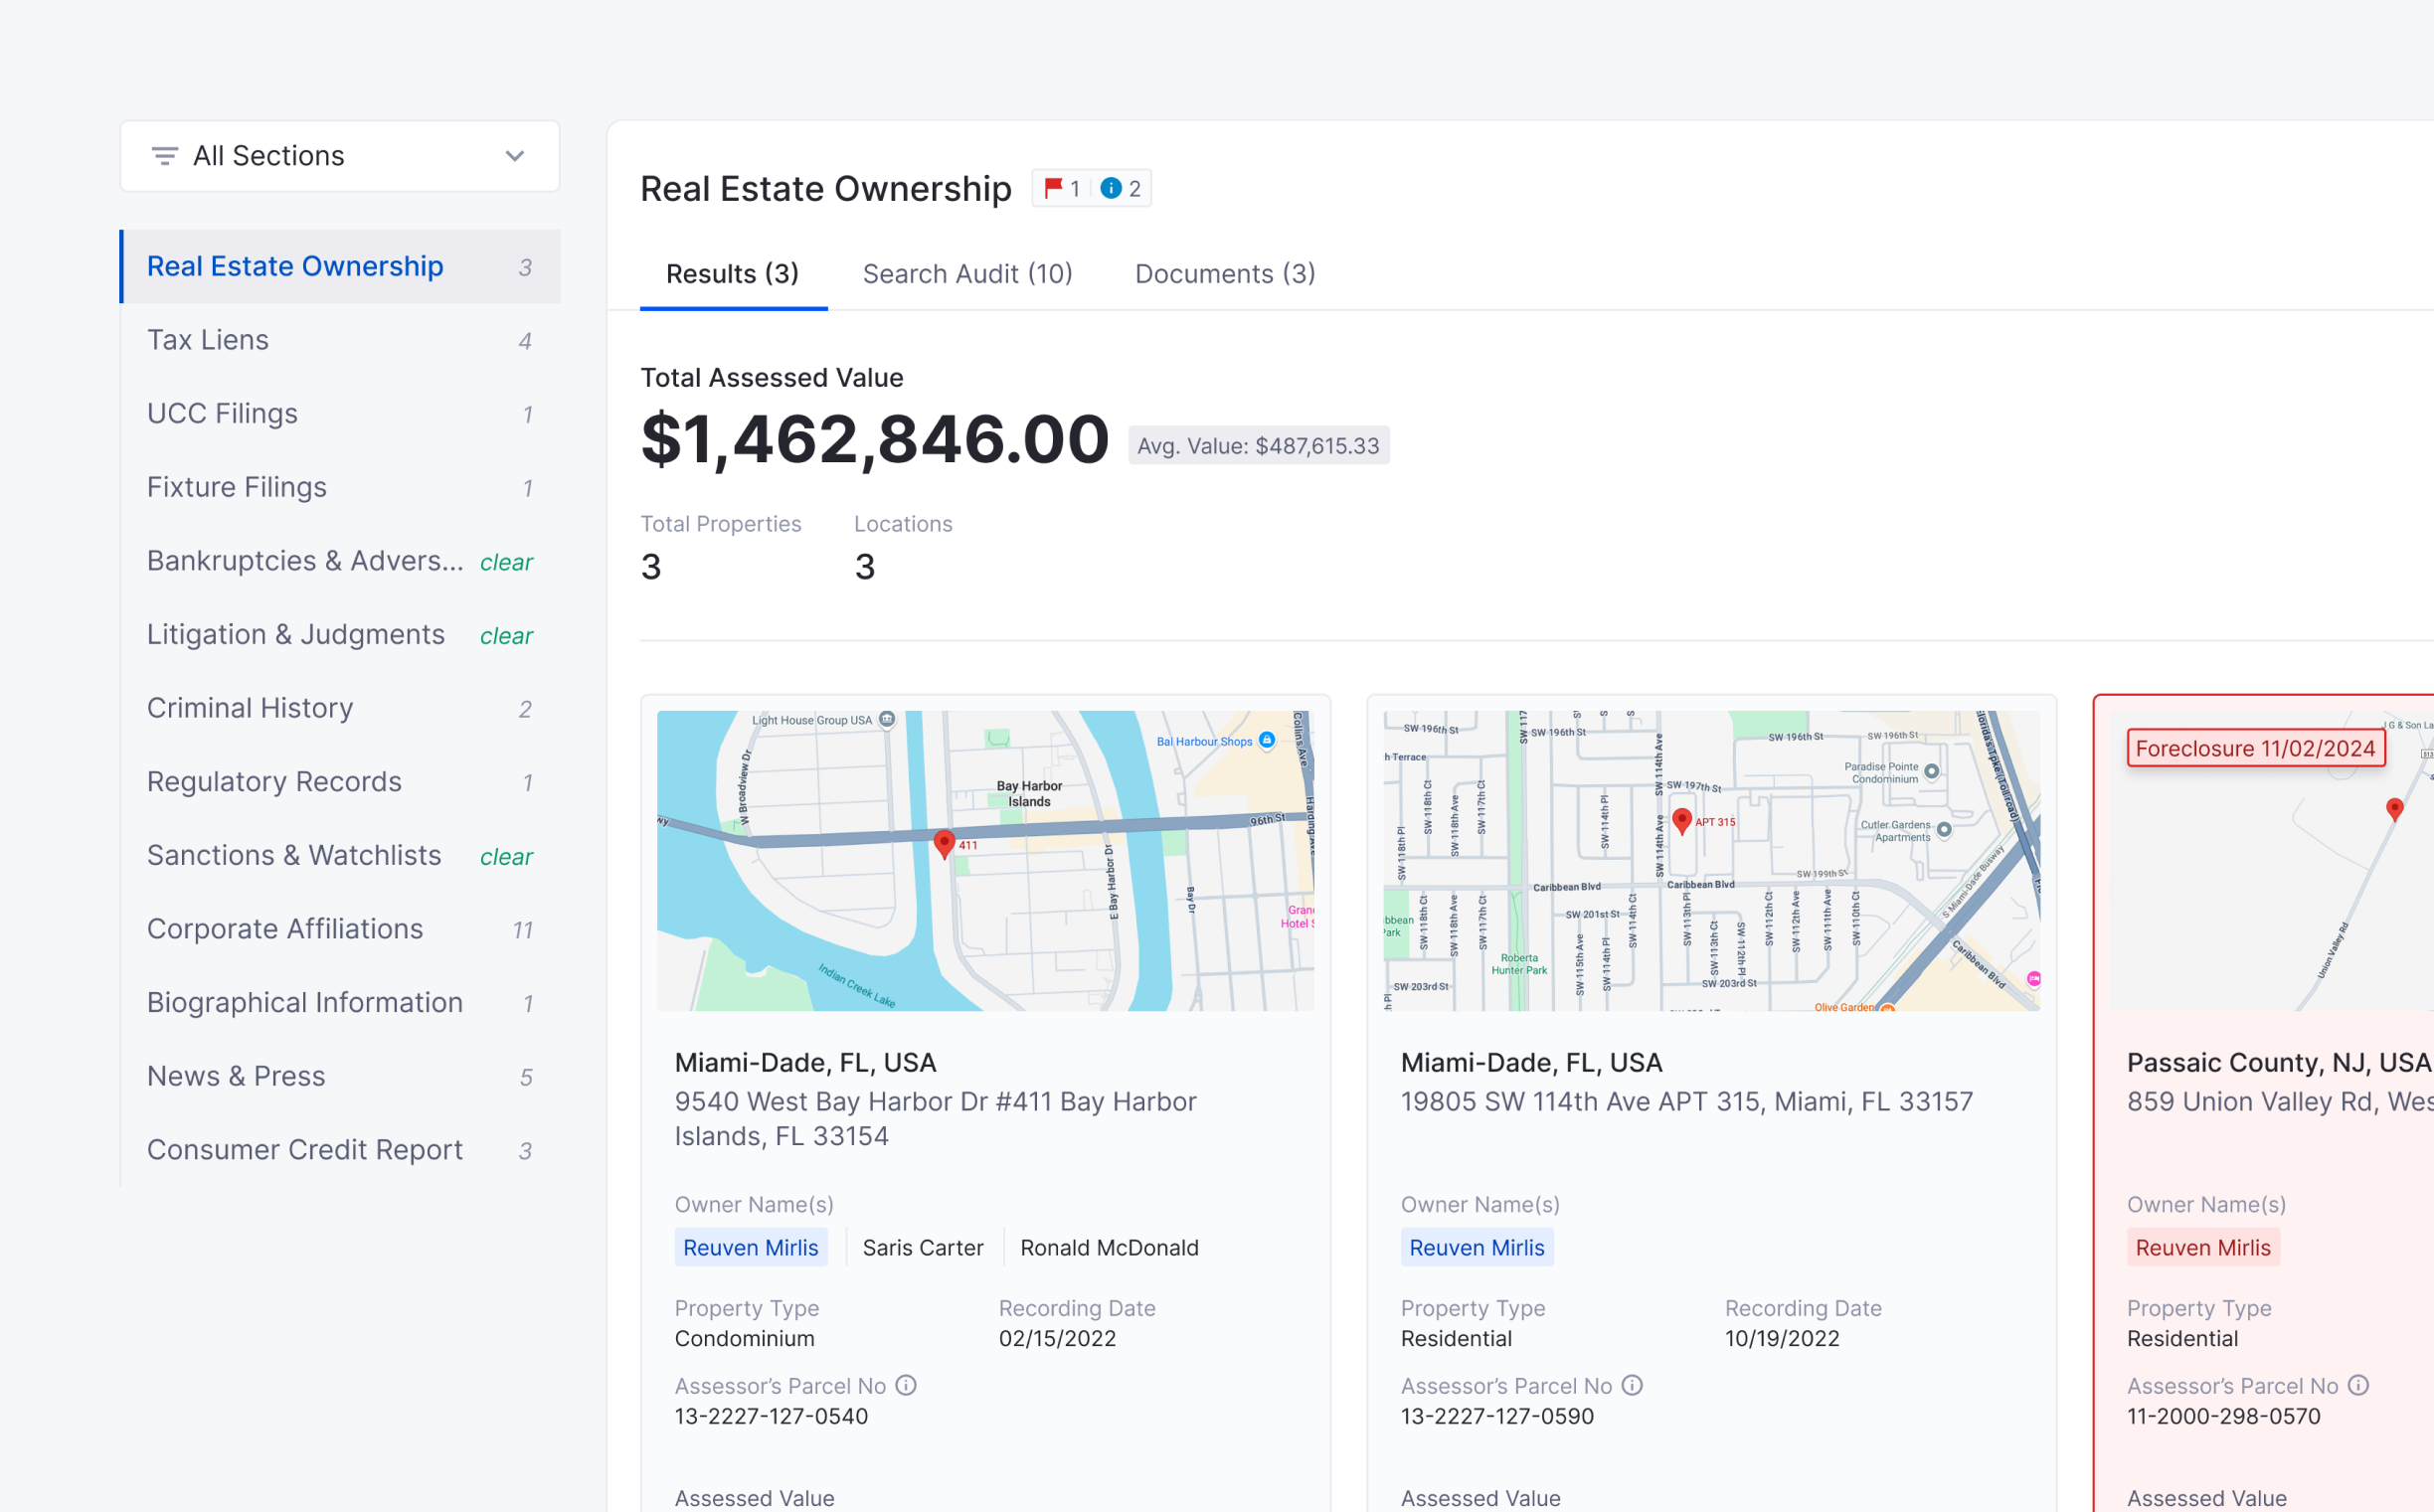The image size is (2434, 1512).
Task: Click the 19805 SW 114th Ave address
Action: [1687, 1102]
